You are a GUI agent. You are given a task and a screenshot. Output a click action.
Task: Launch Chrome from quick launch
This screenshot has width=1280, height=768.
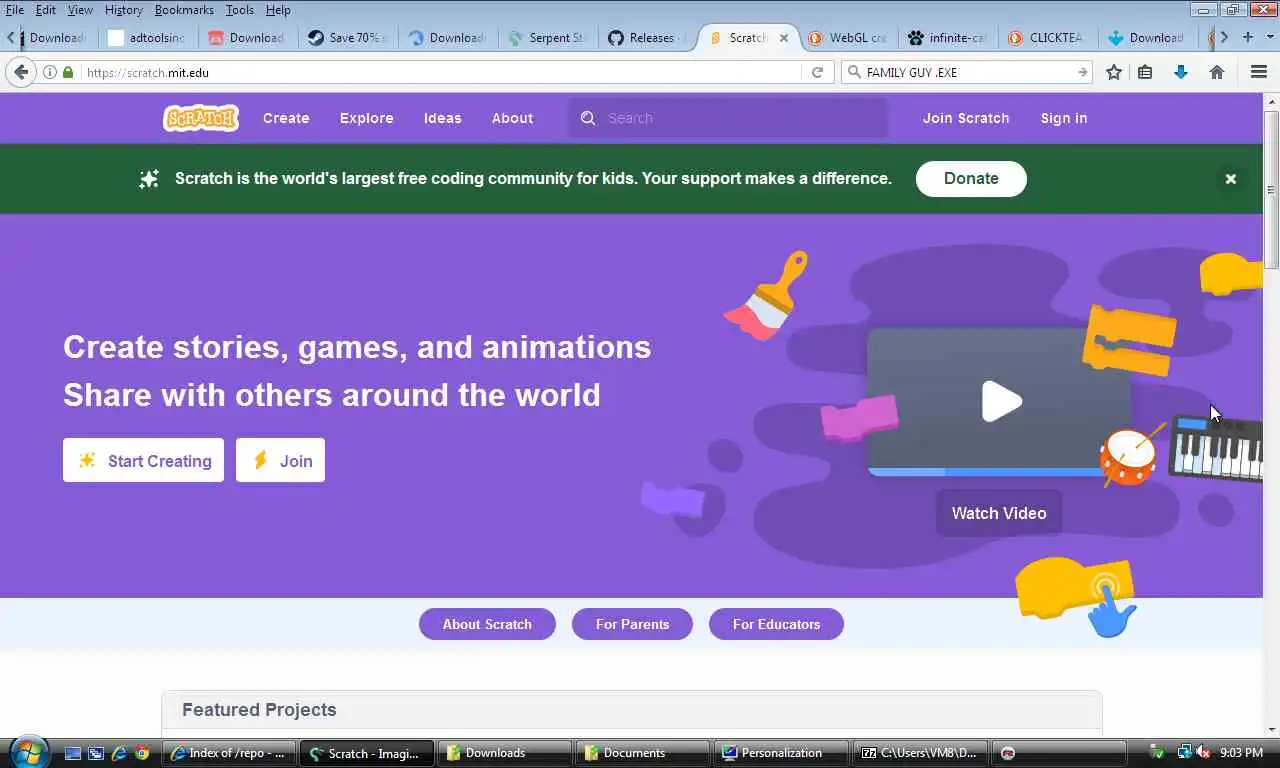142,753
